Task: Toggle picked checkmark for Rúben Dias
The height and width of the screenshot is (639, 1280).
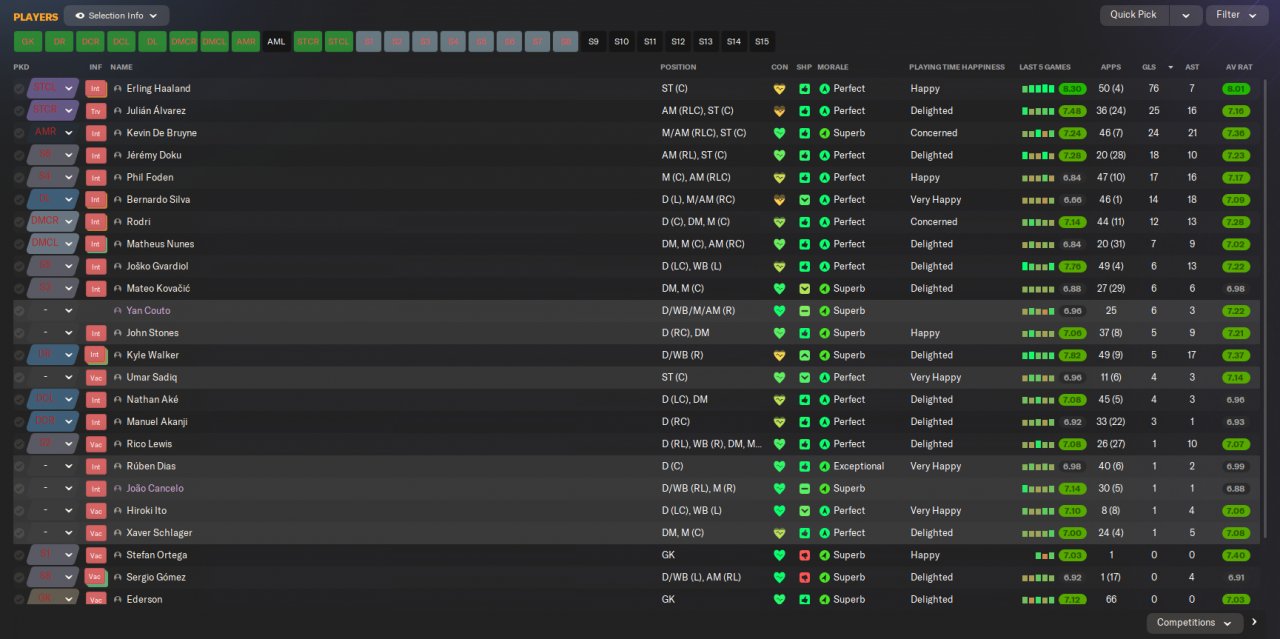Action: coord(19,466)
